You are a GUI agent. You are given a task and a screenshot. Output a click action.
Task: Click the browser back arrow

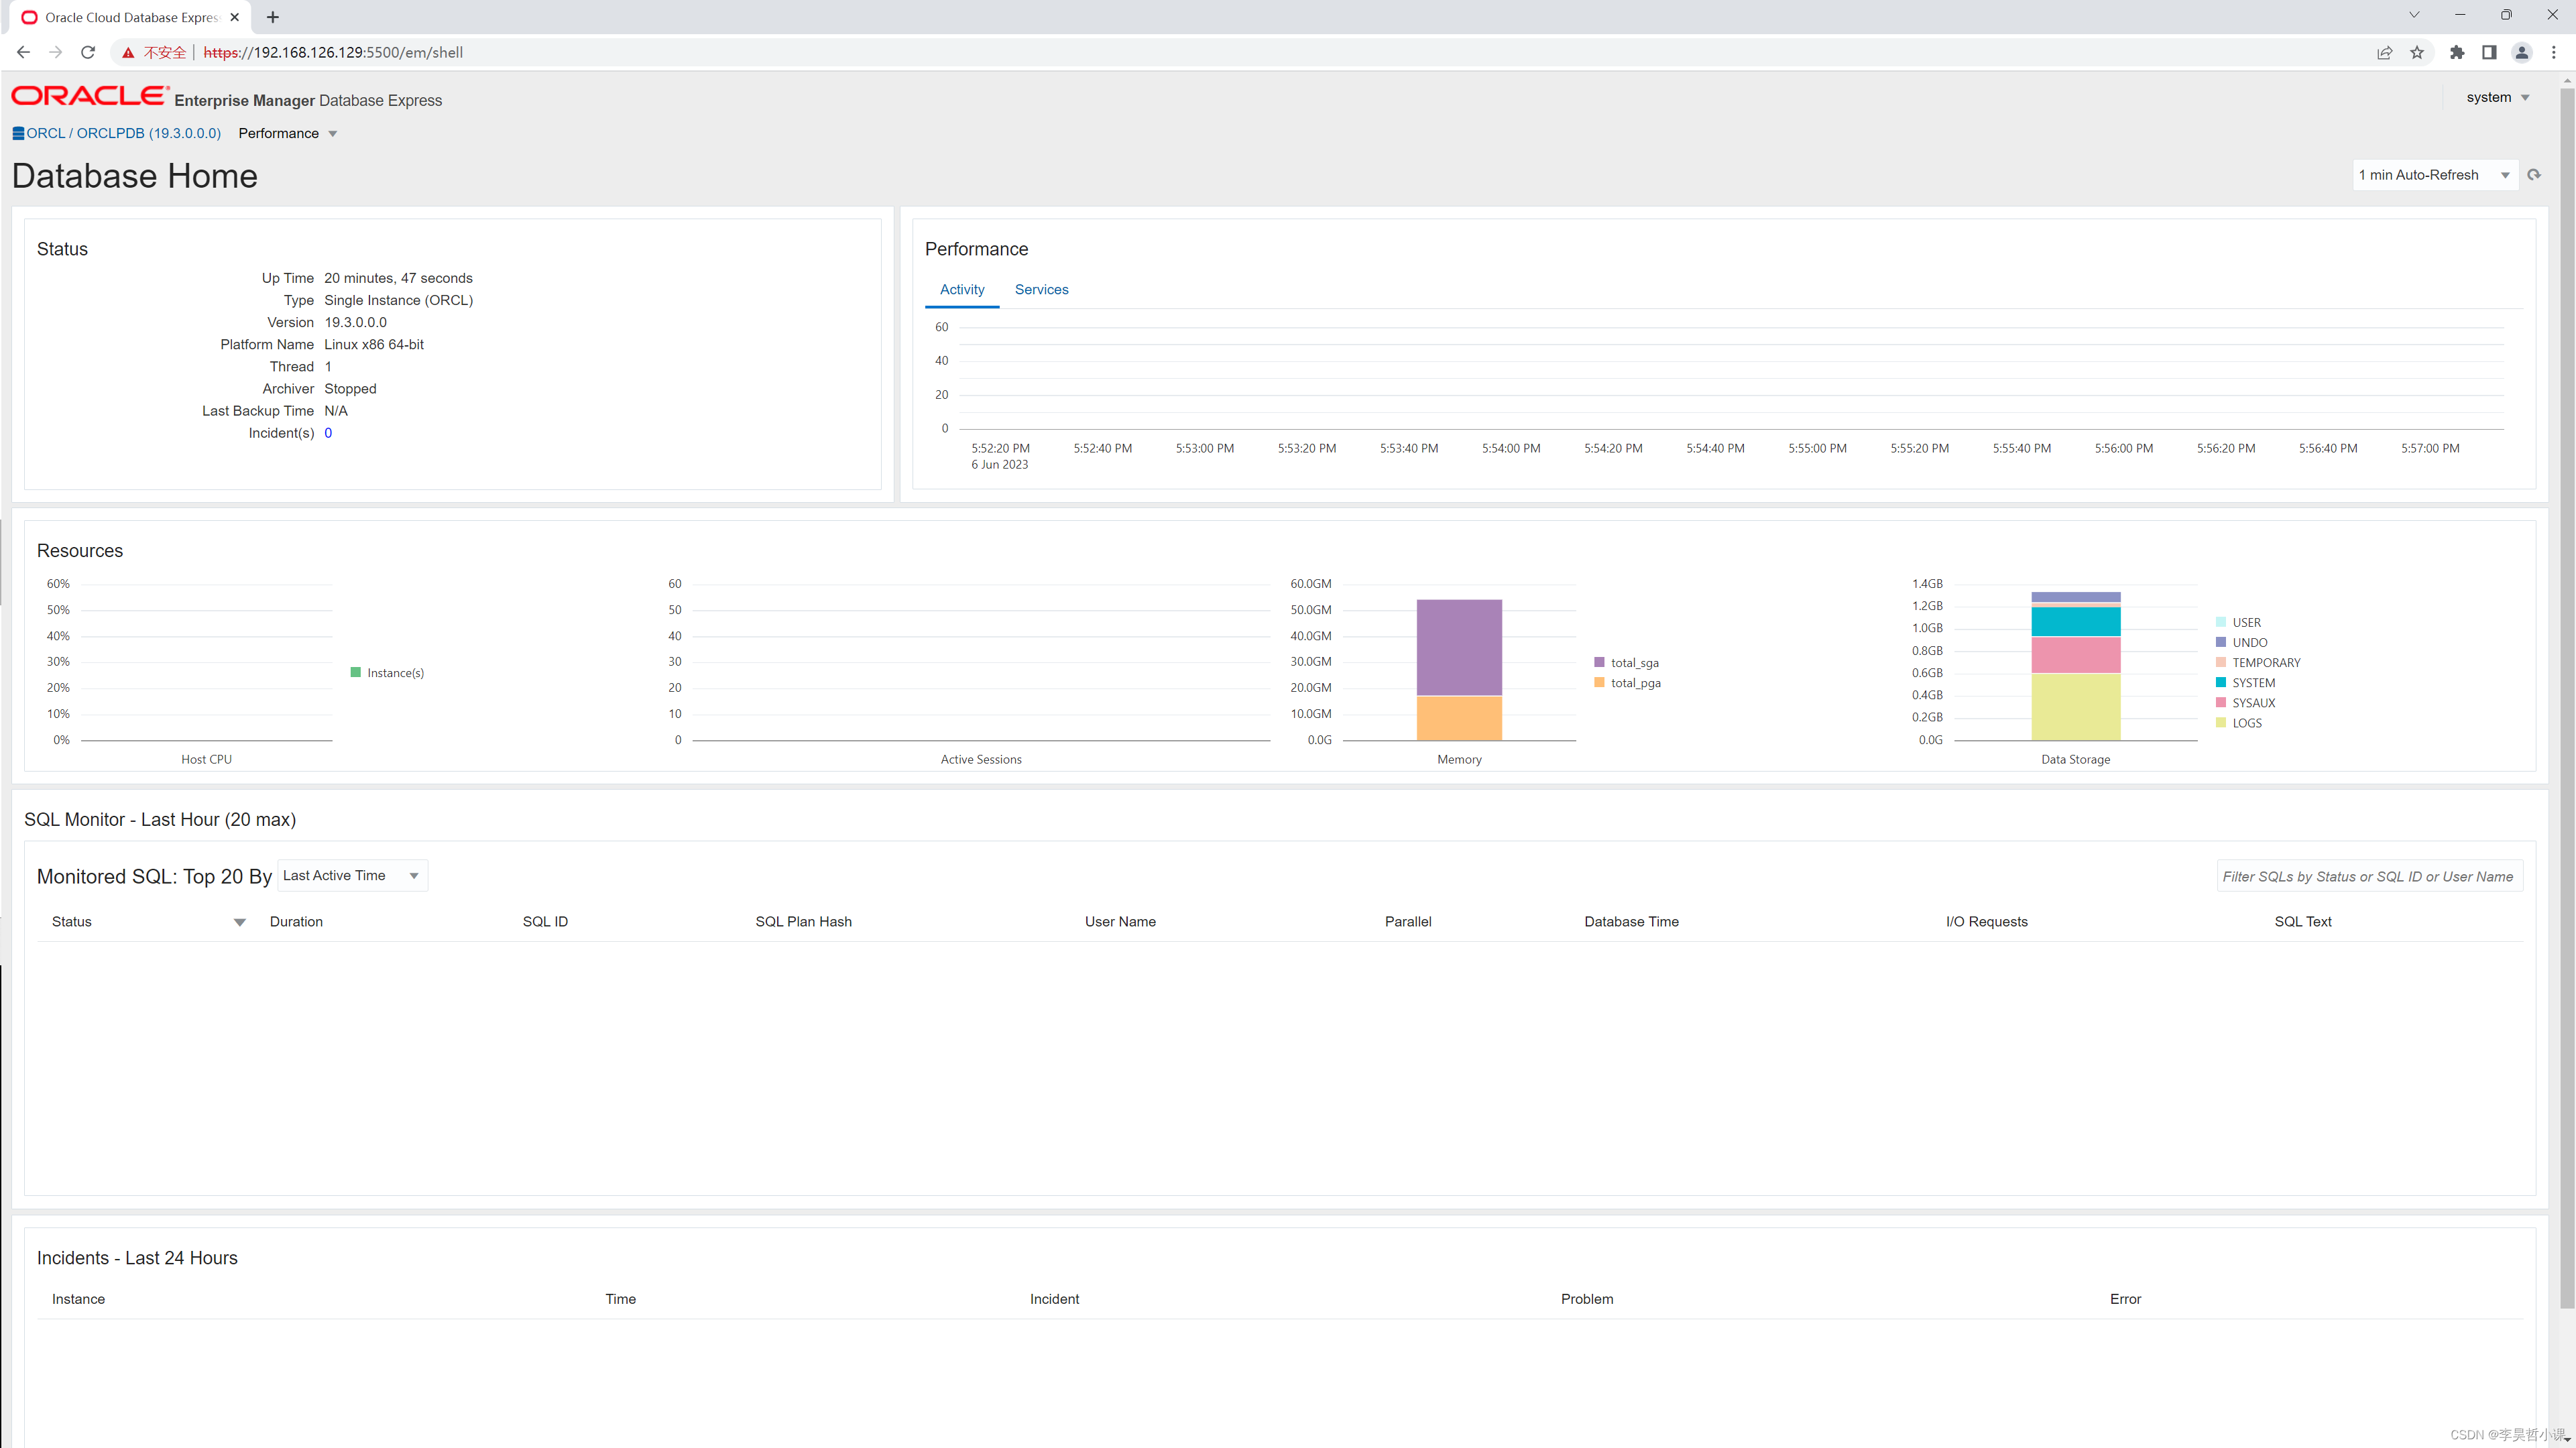pos(23,52)
